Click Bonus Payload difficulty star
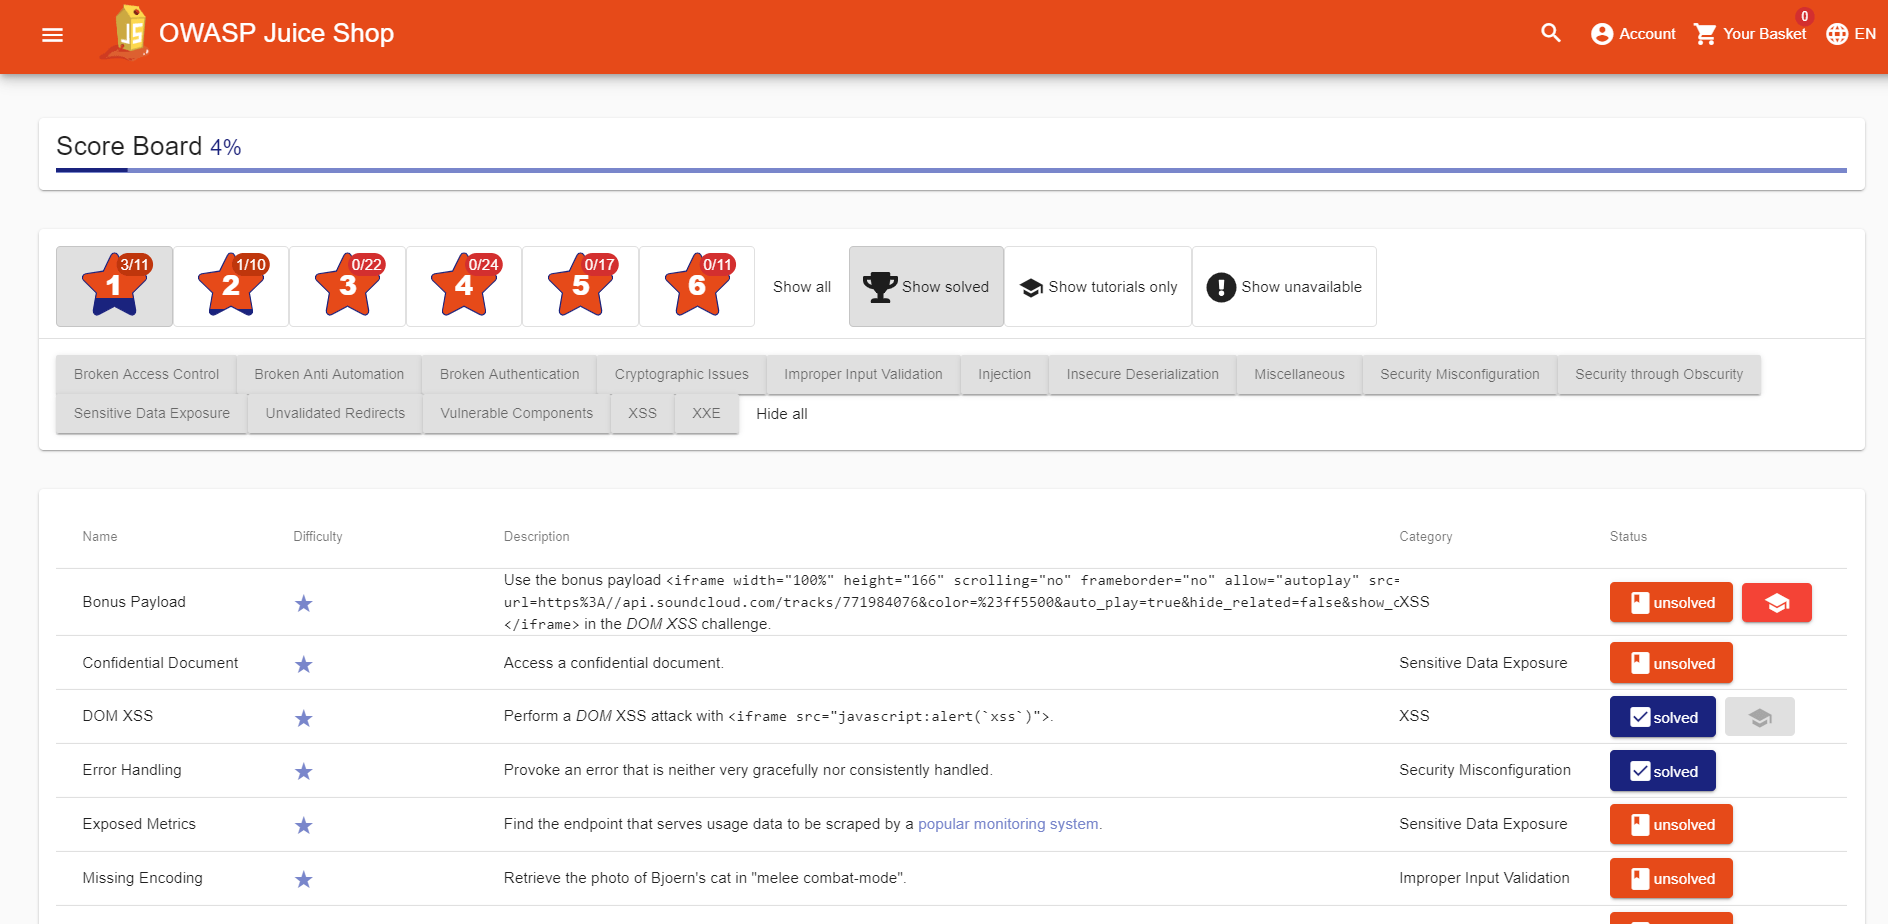 point(304,603)
